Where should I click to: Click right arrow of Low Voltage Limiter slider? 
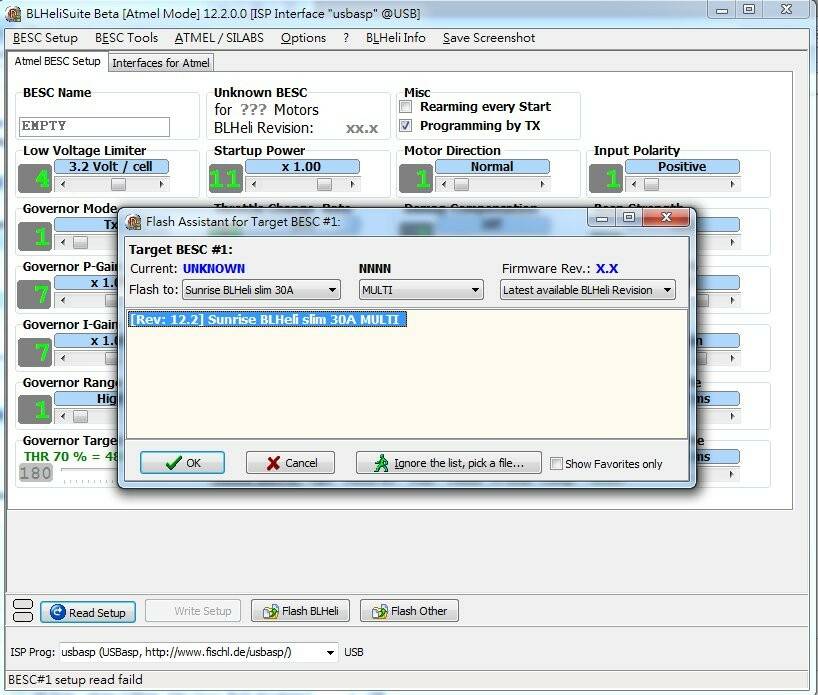coord(162,184)
